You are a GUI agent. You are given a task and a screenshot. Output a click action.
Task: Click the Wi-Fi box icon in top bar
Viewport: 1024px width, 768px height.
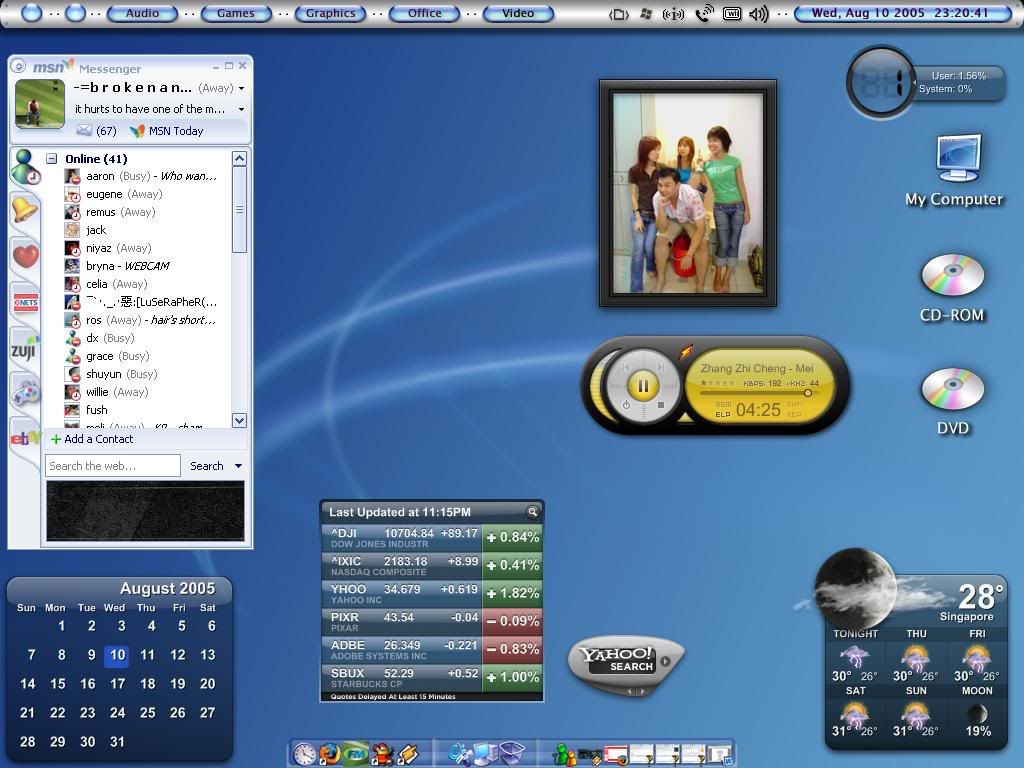(x=732, y=14)
